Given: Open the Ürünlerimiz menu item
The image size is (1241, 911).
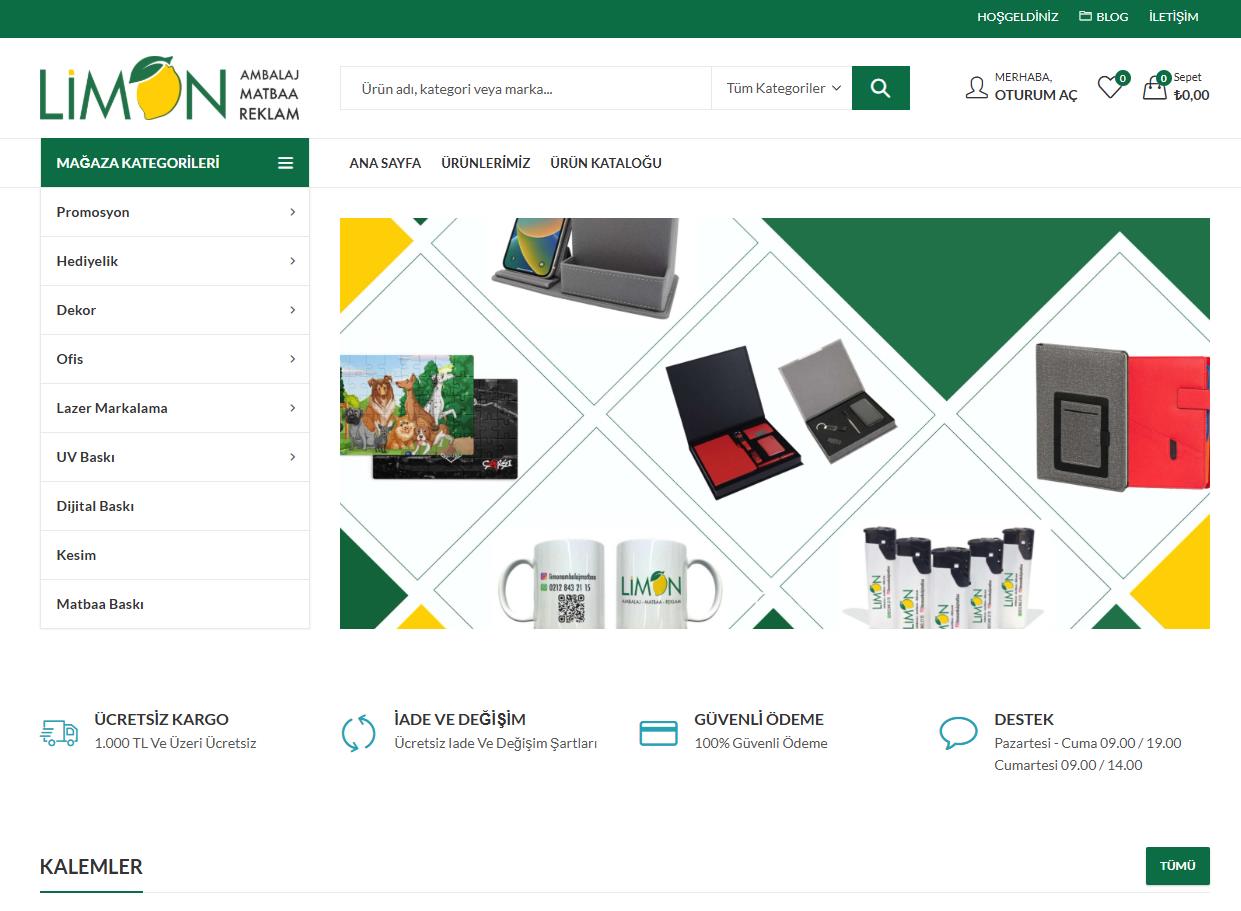Looking at the screenshot, I should click(486, 163).
